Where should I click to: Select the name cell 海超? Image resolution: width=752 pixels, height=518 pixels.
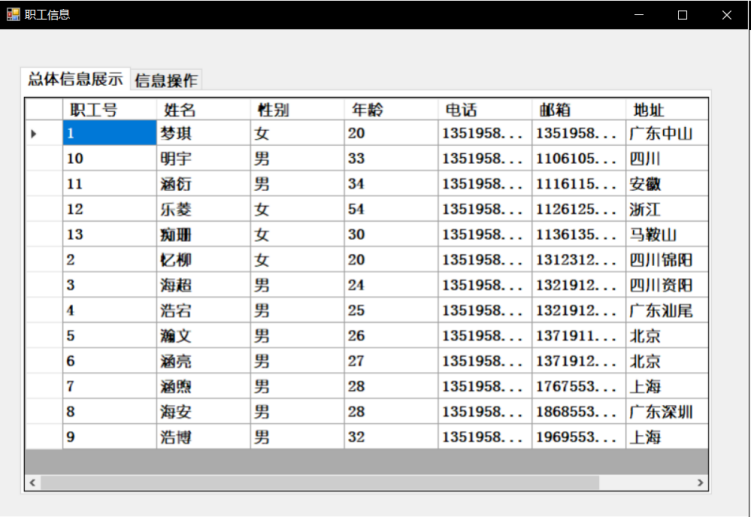203,285
